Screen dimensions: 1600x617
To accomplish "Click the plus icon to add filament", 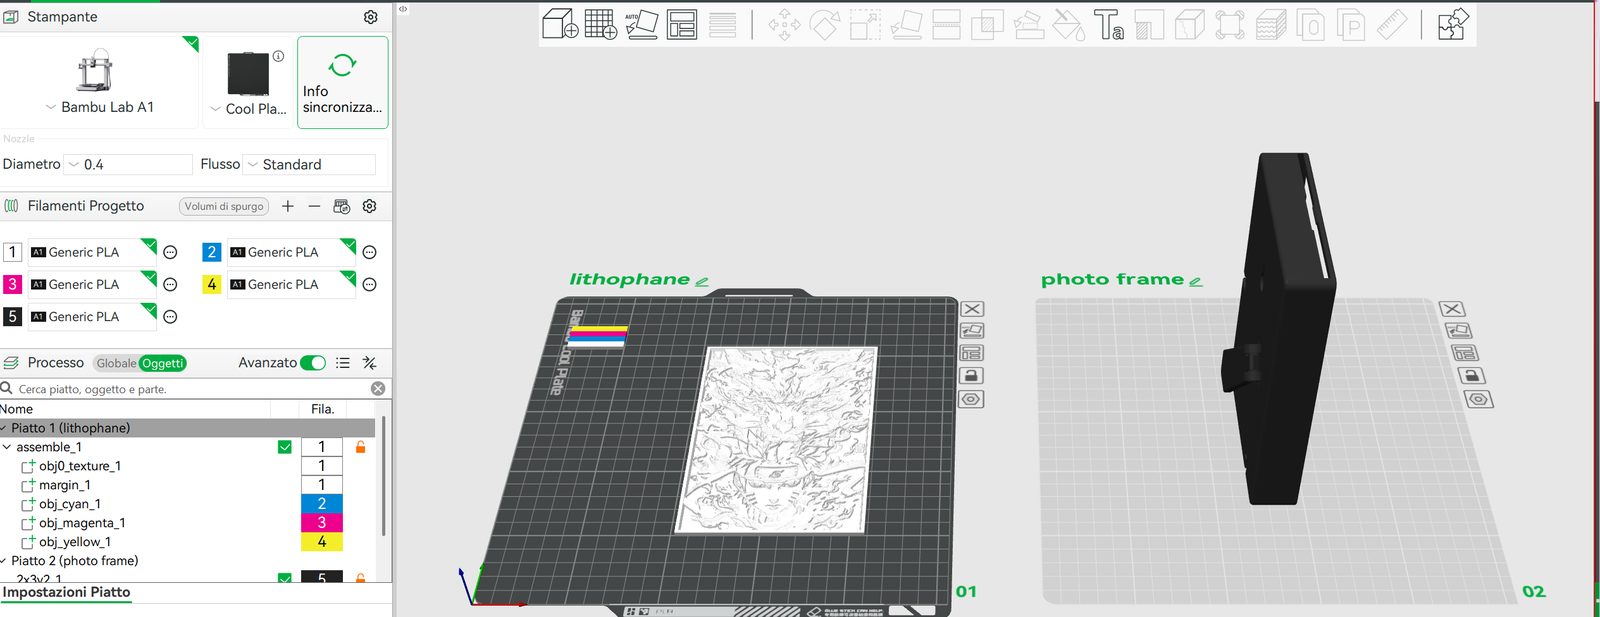I will pyautogui.click(x=288, y=206).
